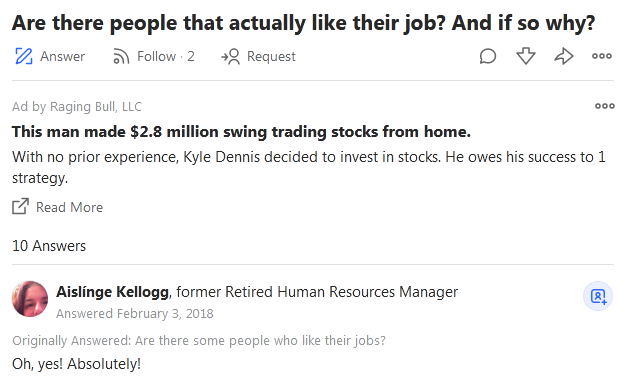Open the ad's three-dot options menu
The image size is (628, 386).
click(x=605, y=106)
